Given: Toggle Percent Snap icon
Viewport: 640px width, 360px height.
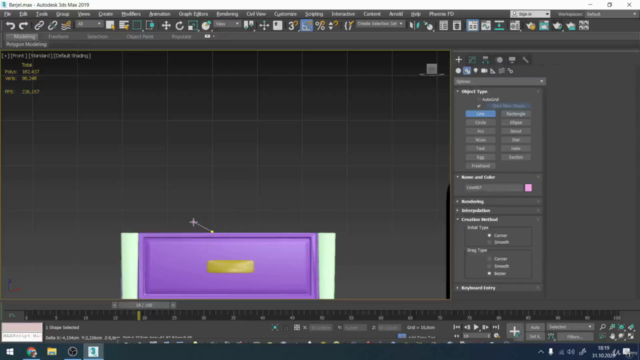Looking at the screenshot, I should coord(320,26).
